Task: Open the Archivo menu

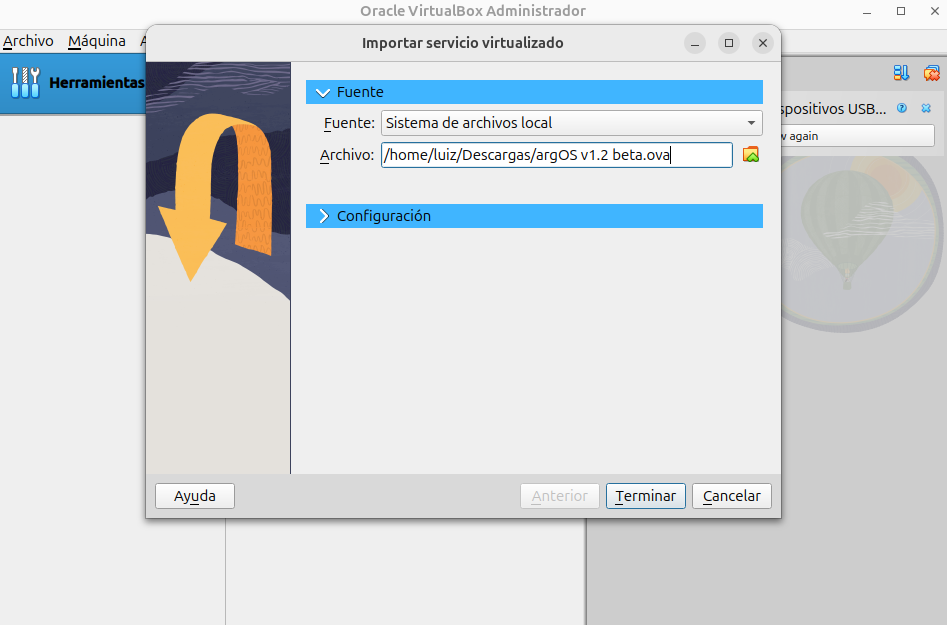Action: [28, 41]
